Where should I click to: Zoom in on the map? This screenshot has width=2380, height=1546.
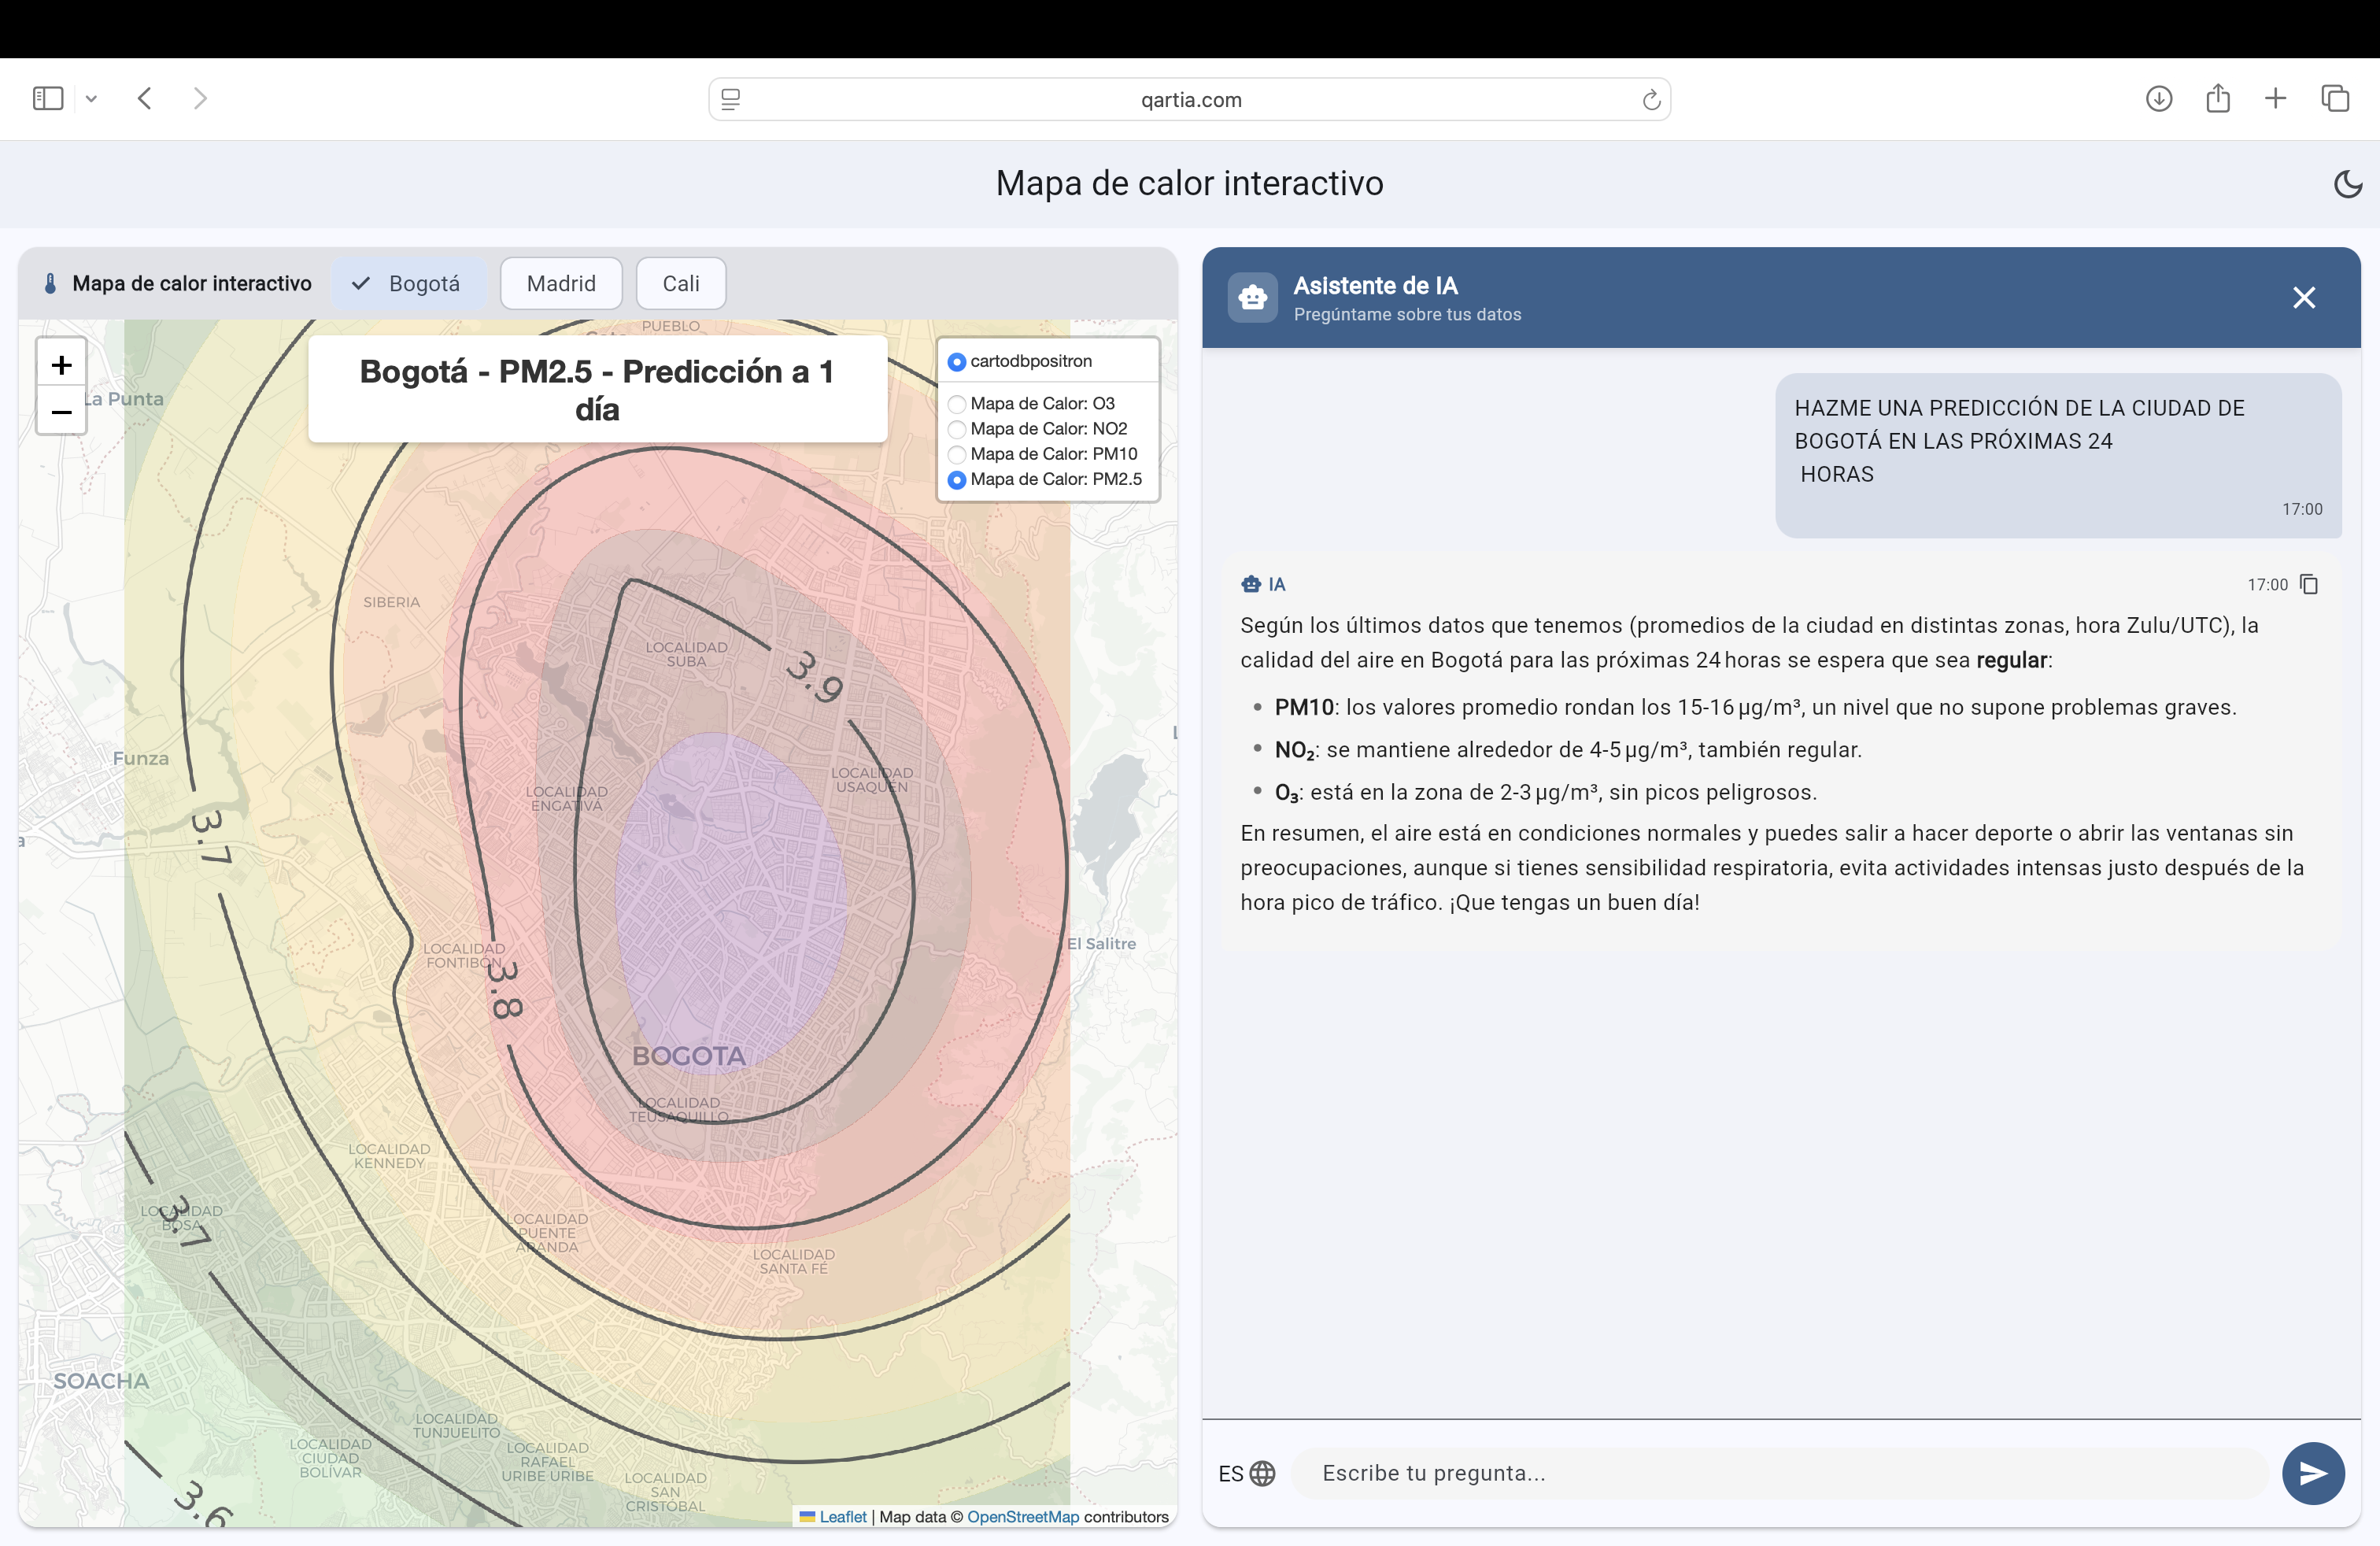pyautogui.click(x=62, y=364)
